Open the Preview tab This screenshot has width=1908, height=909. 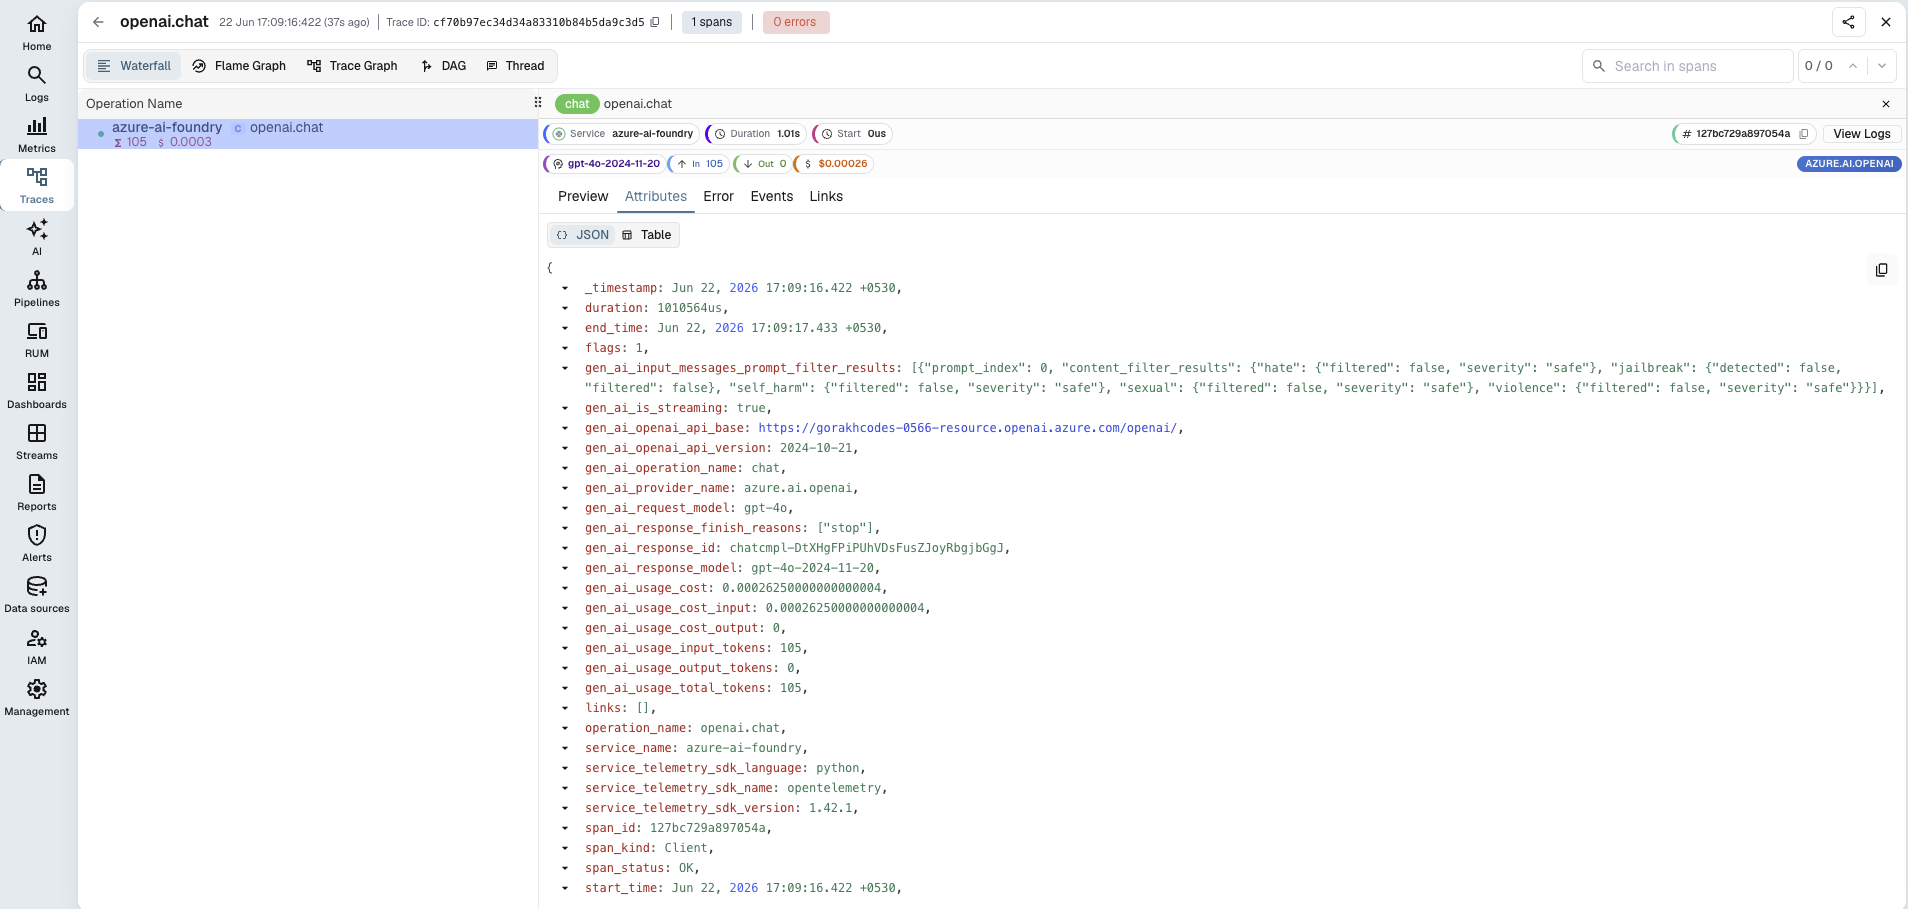point(583,197)
